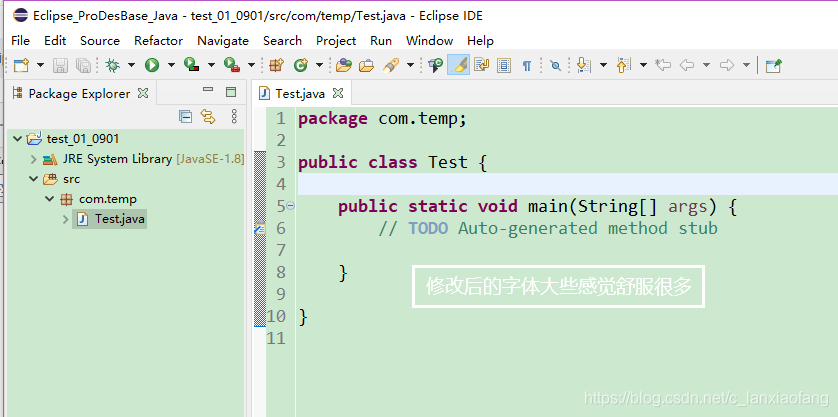Collapse main method fold marker line 5
This screenshot has height=417, width=838.
pos(291,206)
